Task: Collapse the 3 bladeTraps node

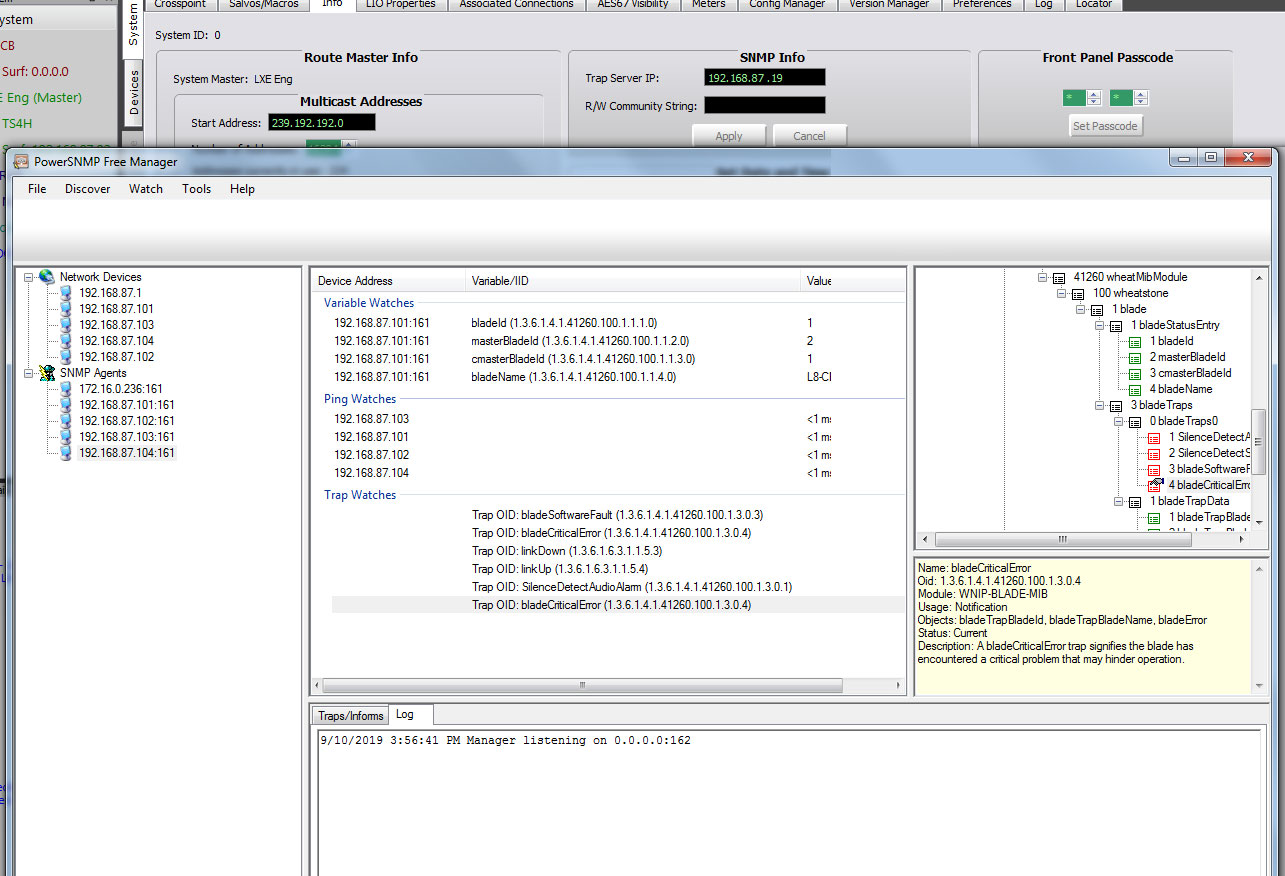Action: (x=1099, y=405)
